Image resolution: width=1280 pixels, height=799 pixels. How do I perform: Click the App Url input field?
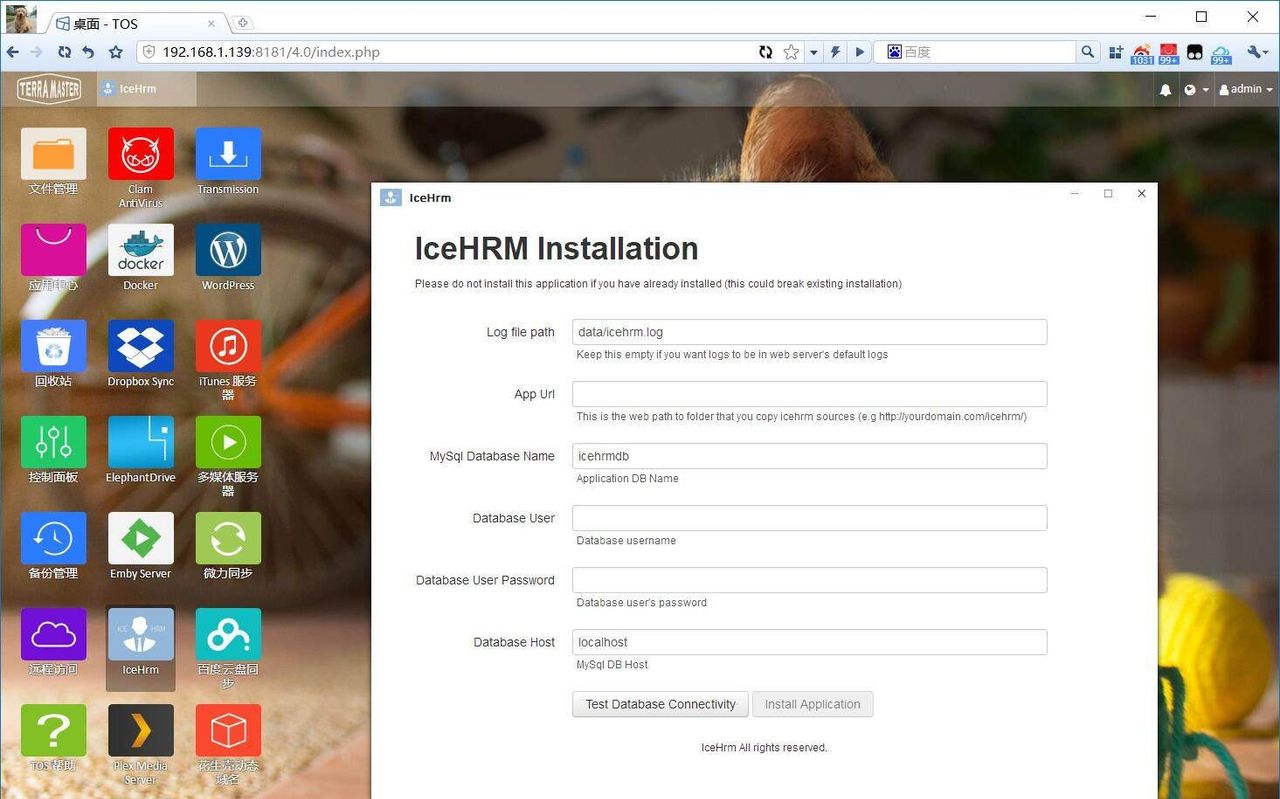coord(809,394)
